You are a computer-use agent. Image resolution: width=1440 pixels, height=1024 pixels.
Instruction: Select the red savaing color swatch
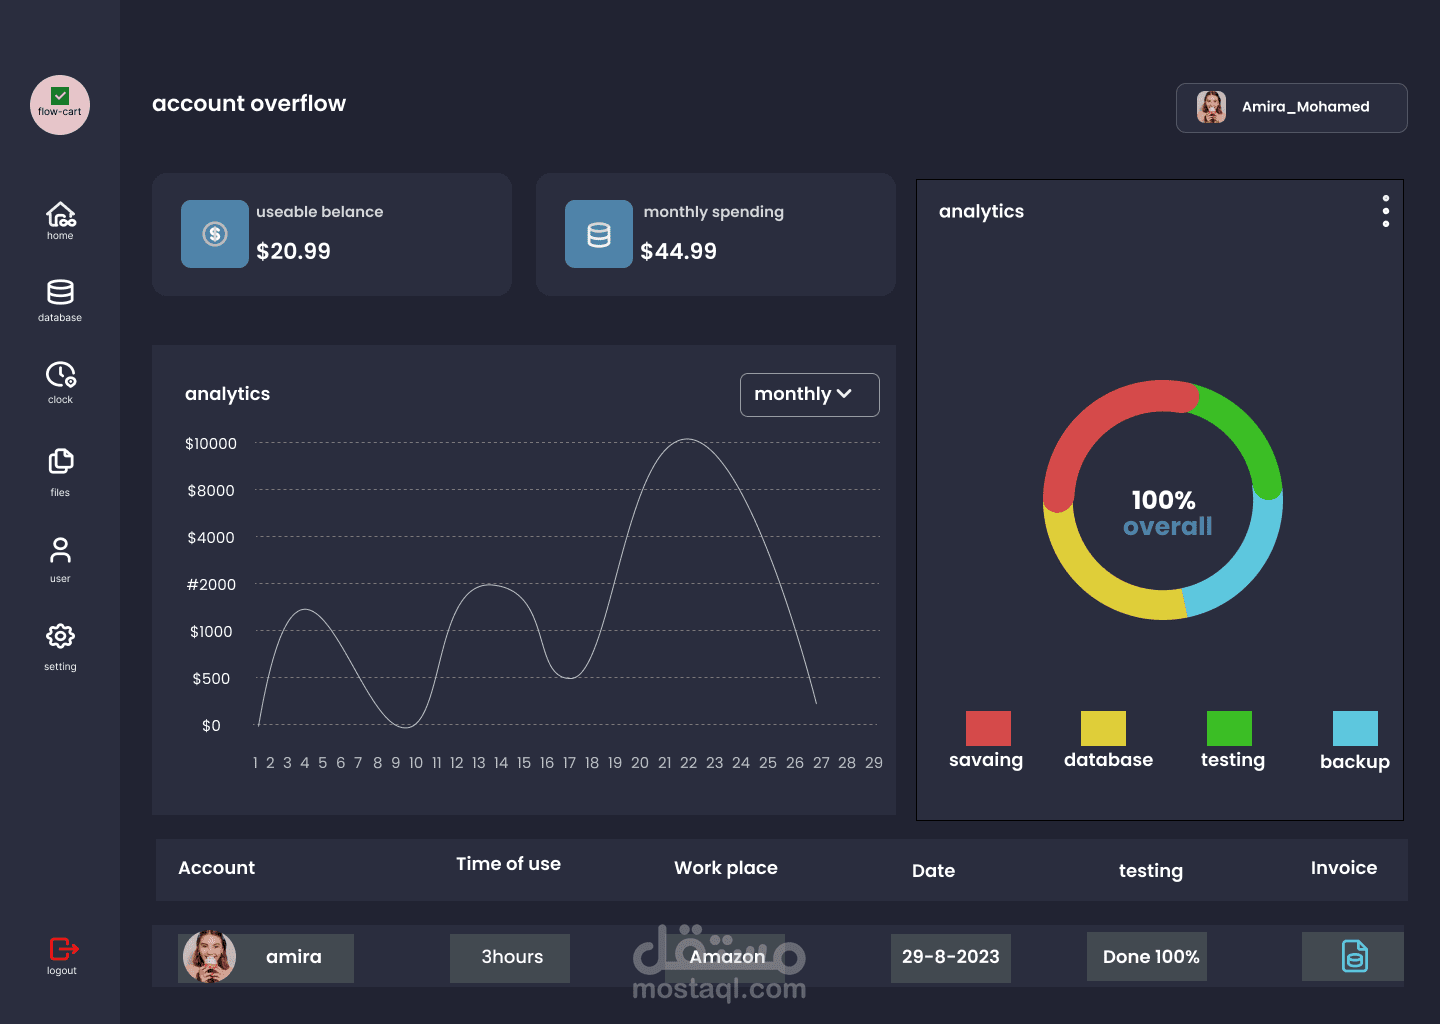tap(988, 728)
